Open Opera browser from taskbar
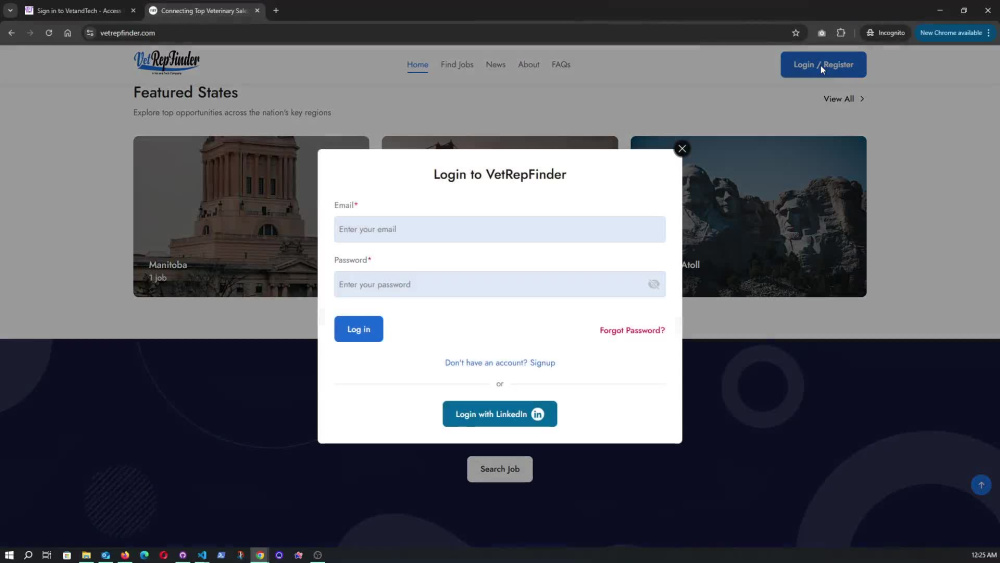Image resolution: width=1000 pixels, height=563 pixels. pos(163,555)
